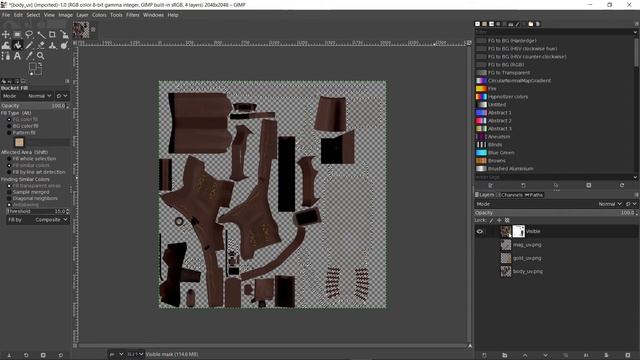Open the layer Mode Normal dropdown
The height and width of the screenshot is (360, 640).
[610, 204]
